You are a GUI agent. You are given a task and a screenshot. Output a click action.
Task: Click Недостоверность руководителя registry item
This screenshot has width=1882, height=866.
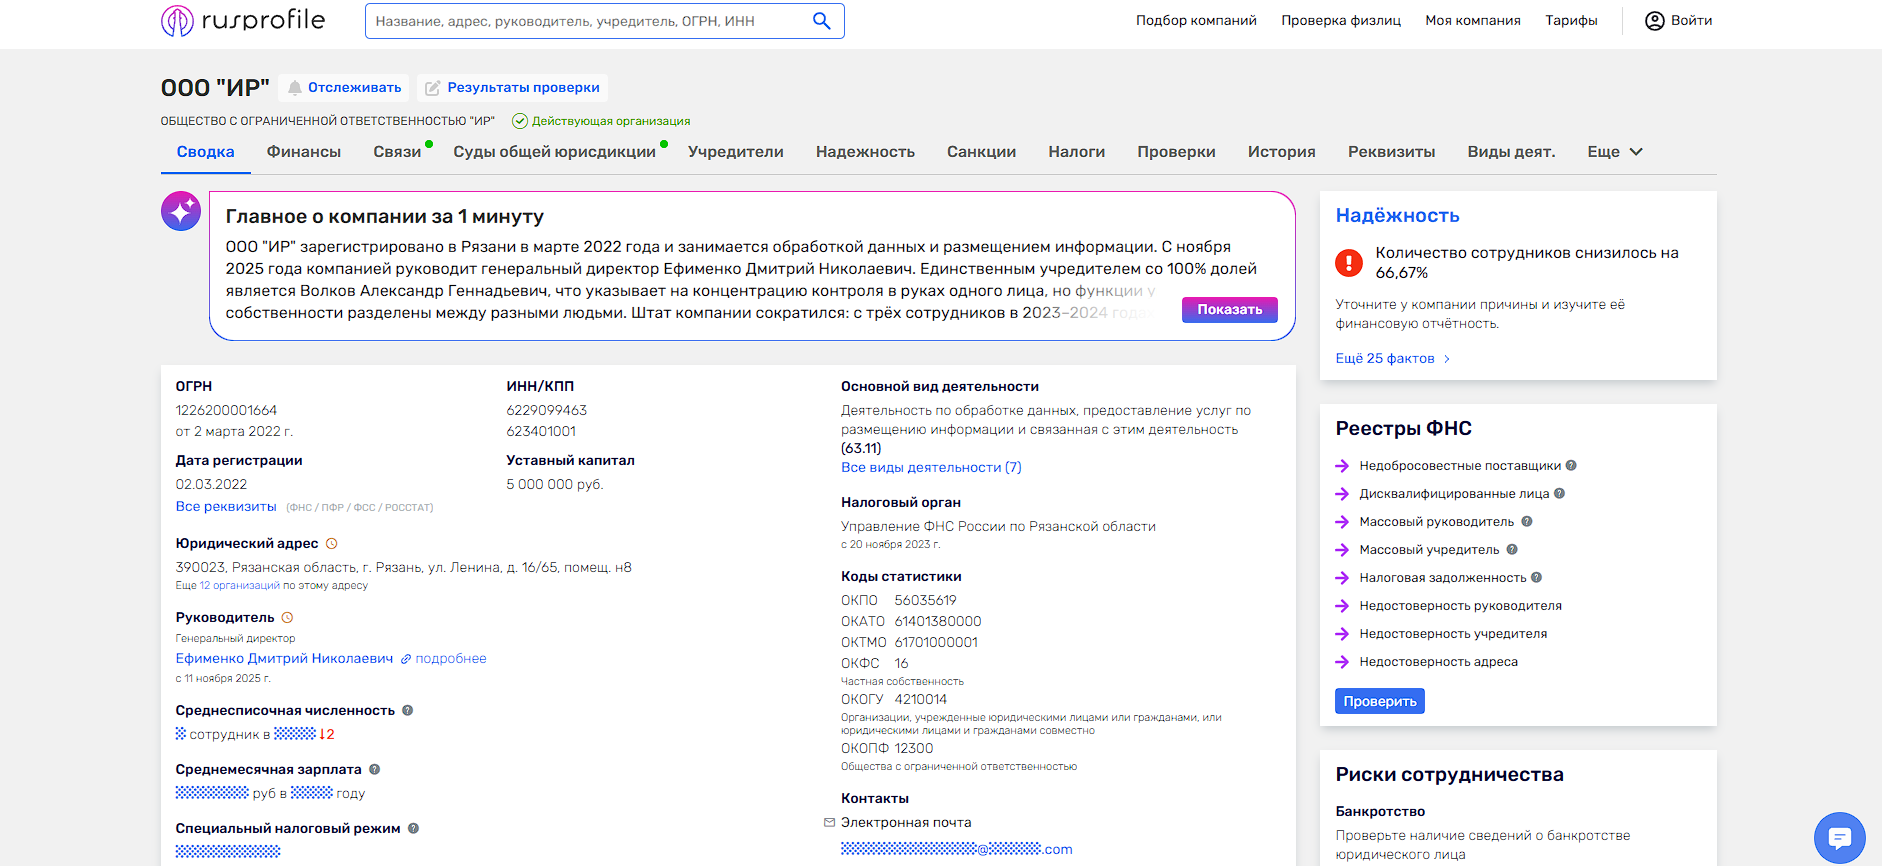pyautogui.click(x=1460, y=606)
